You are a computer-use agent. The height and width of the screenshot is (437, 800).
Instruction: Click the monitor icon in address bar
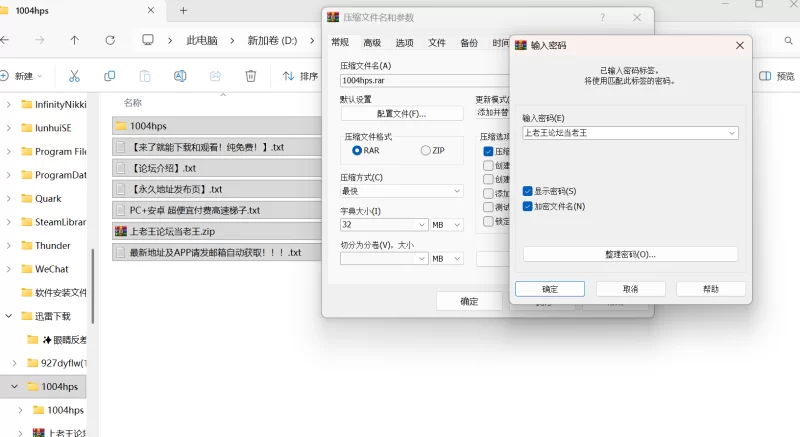coord(148,40)
